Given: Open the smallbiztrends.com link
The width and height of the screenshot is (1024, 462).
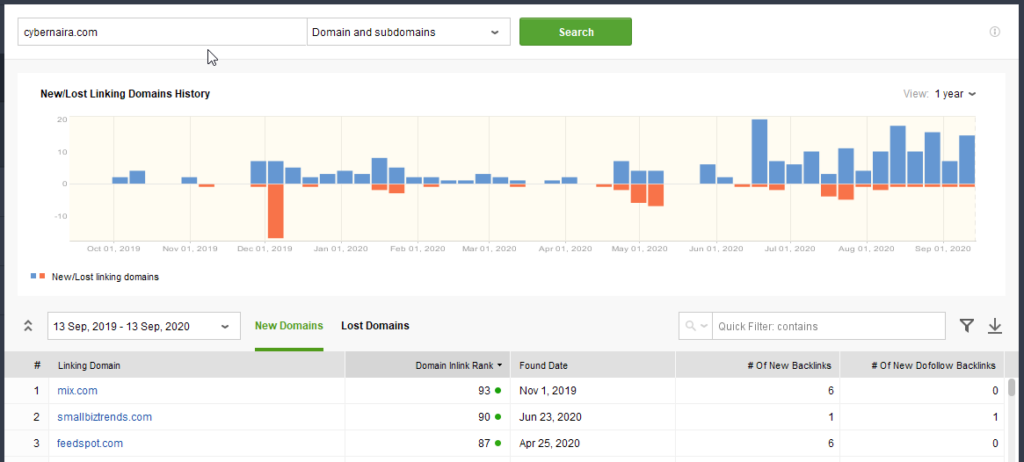Looking at the screenshot, I should (x=105, y=417).
